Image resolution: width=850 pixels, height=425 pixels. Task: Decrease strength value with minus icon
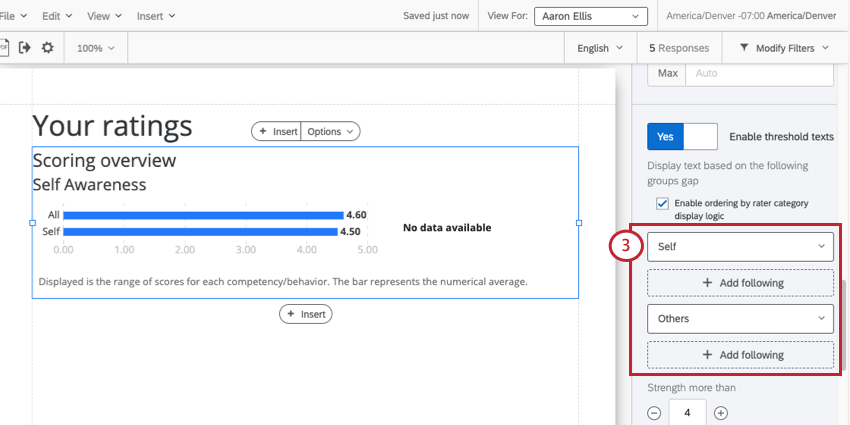[654, 413]
